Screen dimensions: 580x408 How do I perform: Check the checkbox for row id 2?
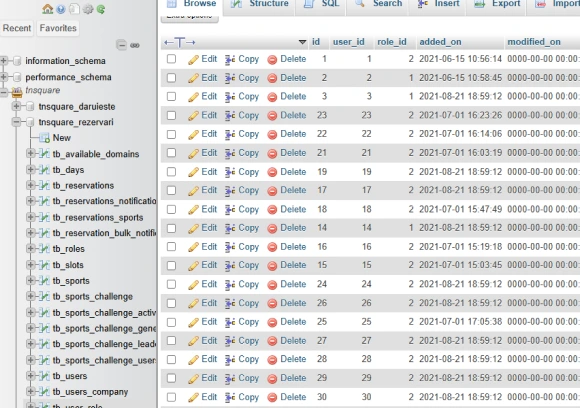coord(171,78)
